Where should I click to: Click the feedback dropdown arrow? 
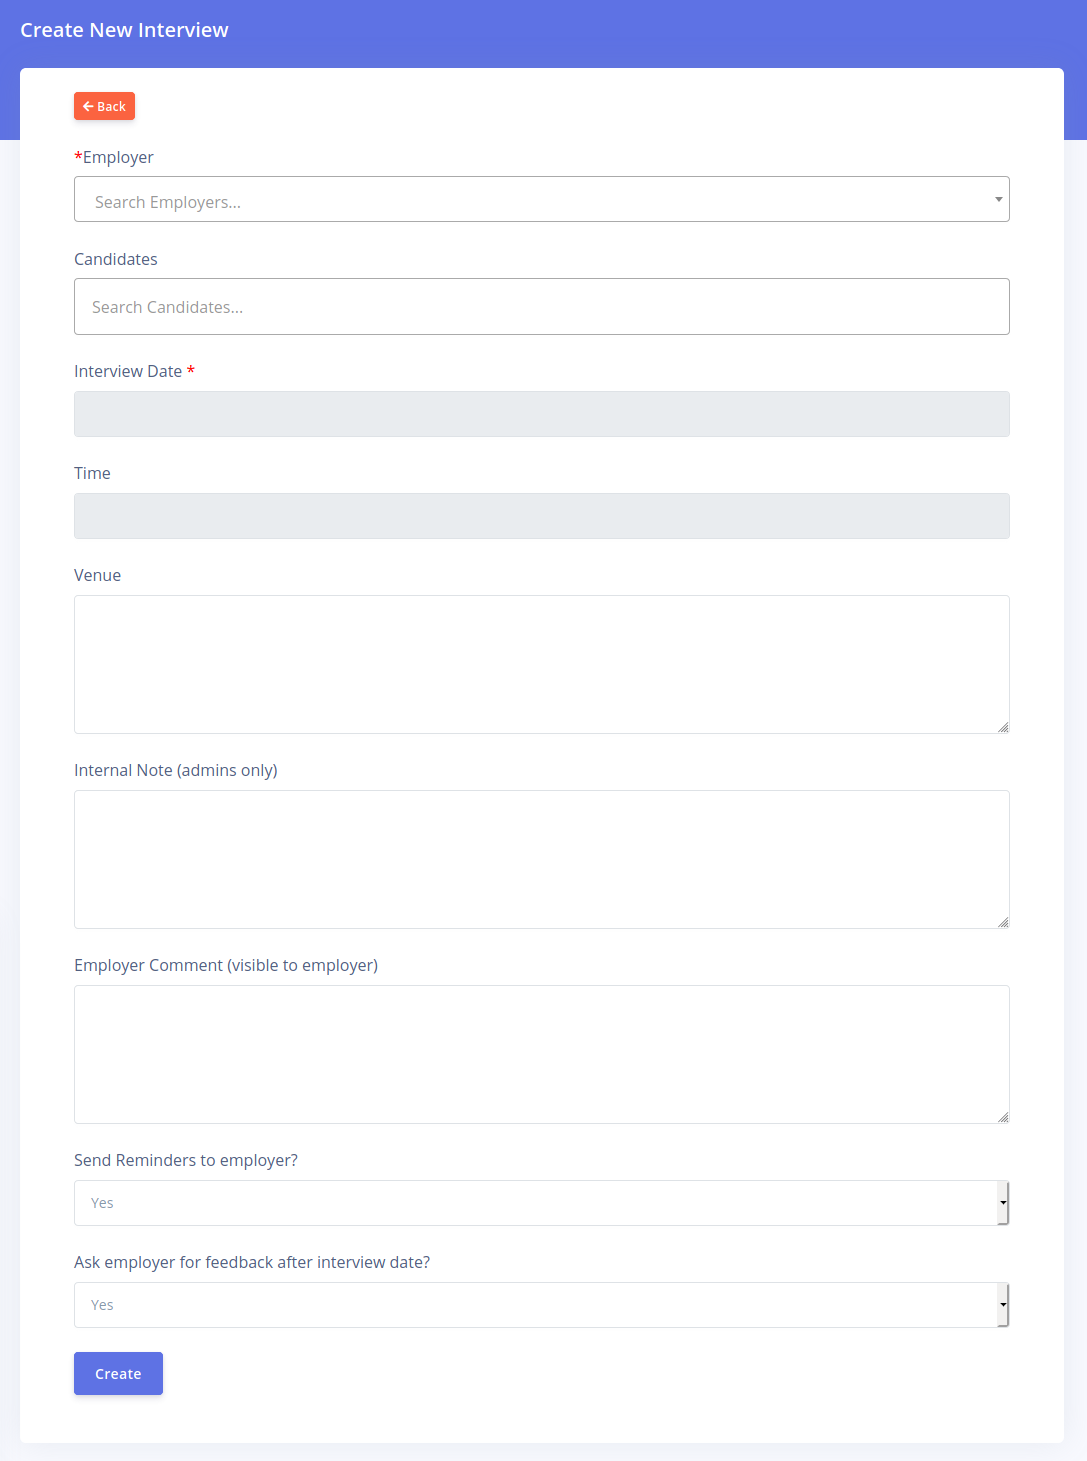coord(1003,1305)
